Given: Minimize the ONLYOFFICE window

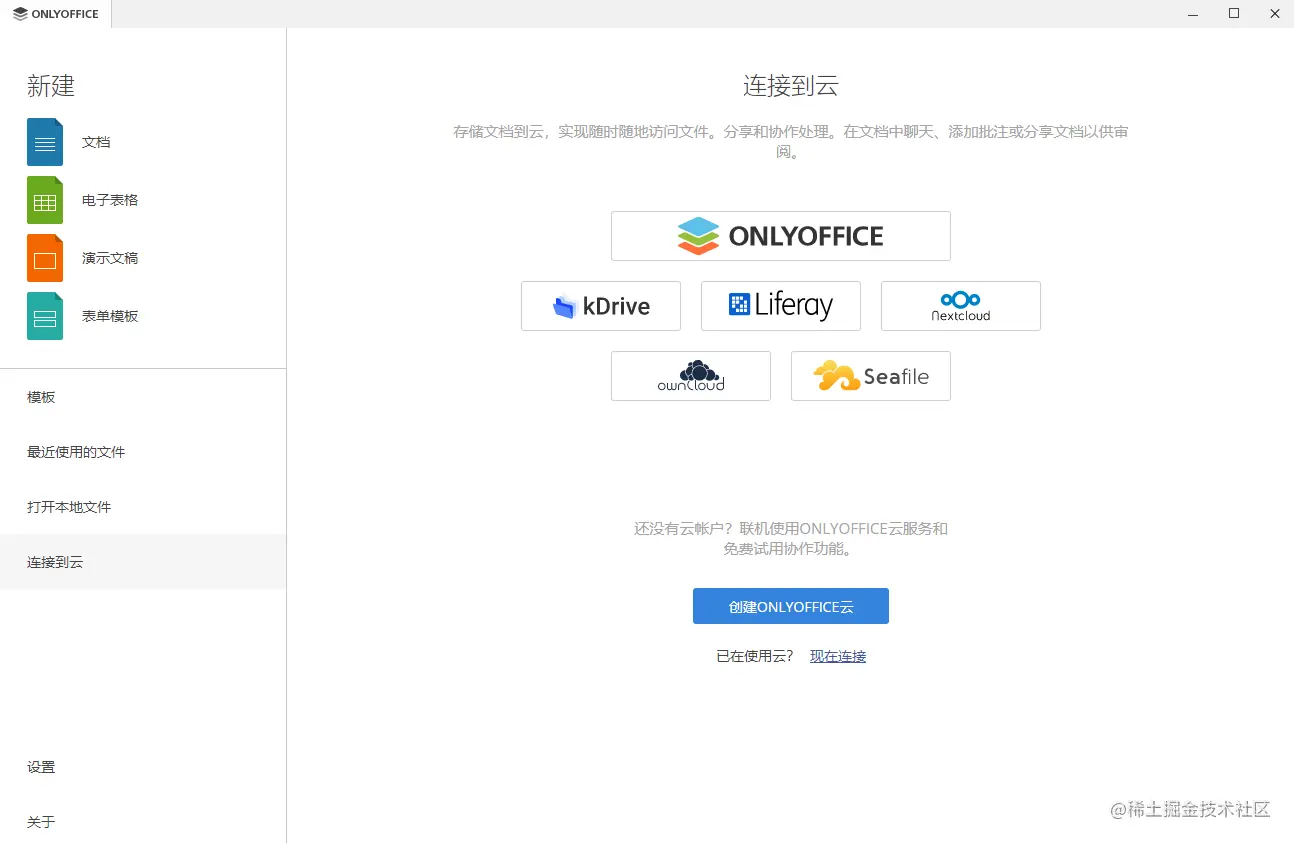Looking at the screenshot, I should click(1193, 14).
